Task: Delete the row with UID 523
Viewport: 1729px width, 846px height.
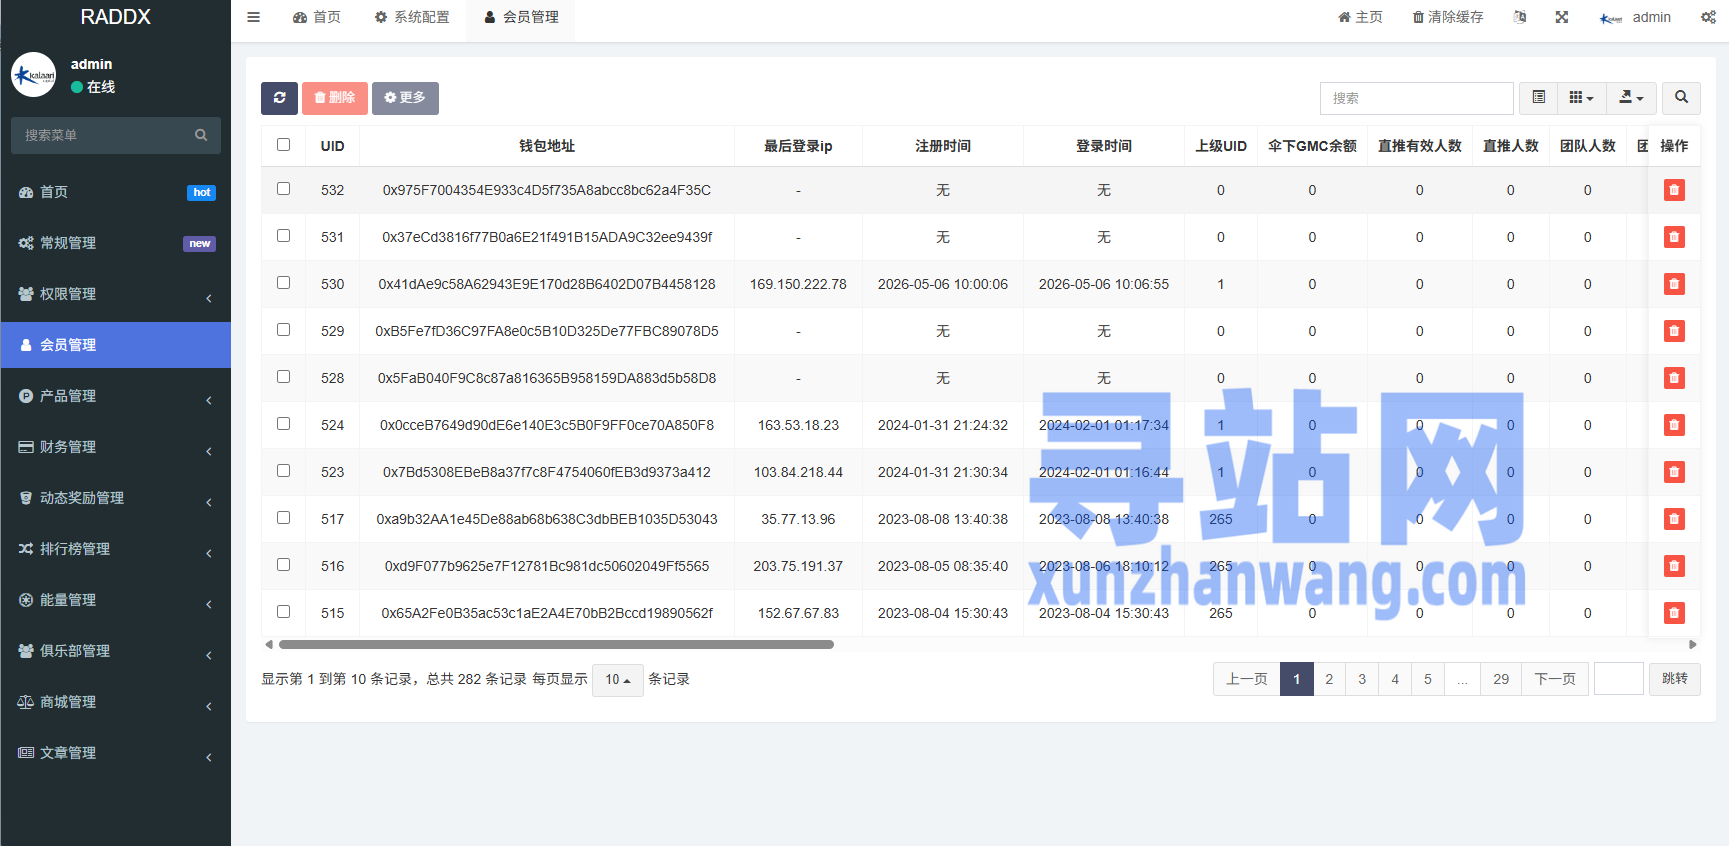Action: click(1674, 472)
